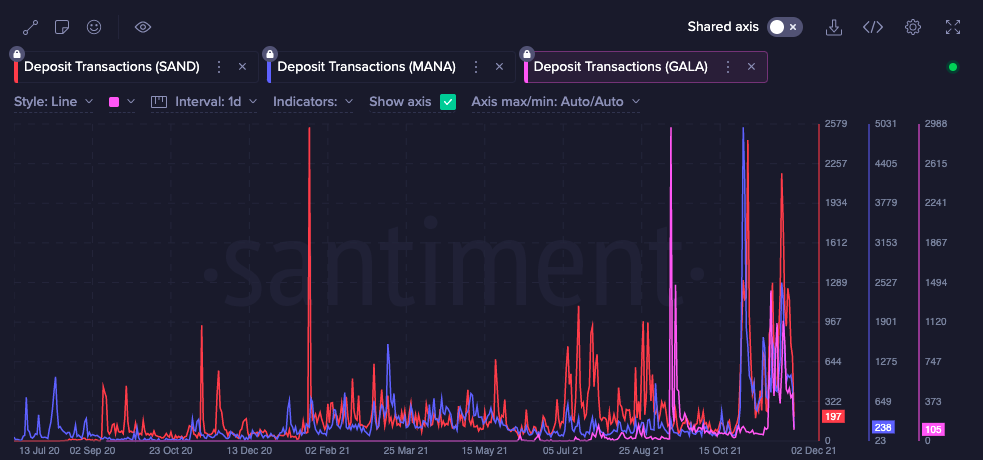Click the 25 Aug 21 date label

click(641, 450)
